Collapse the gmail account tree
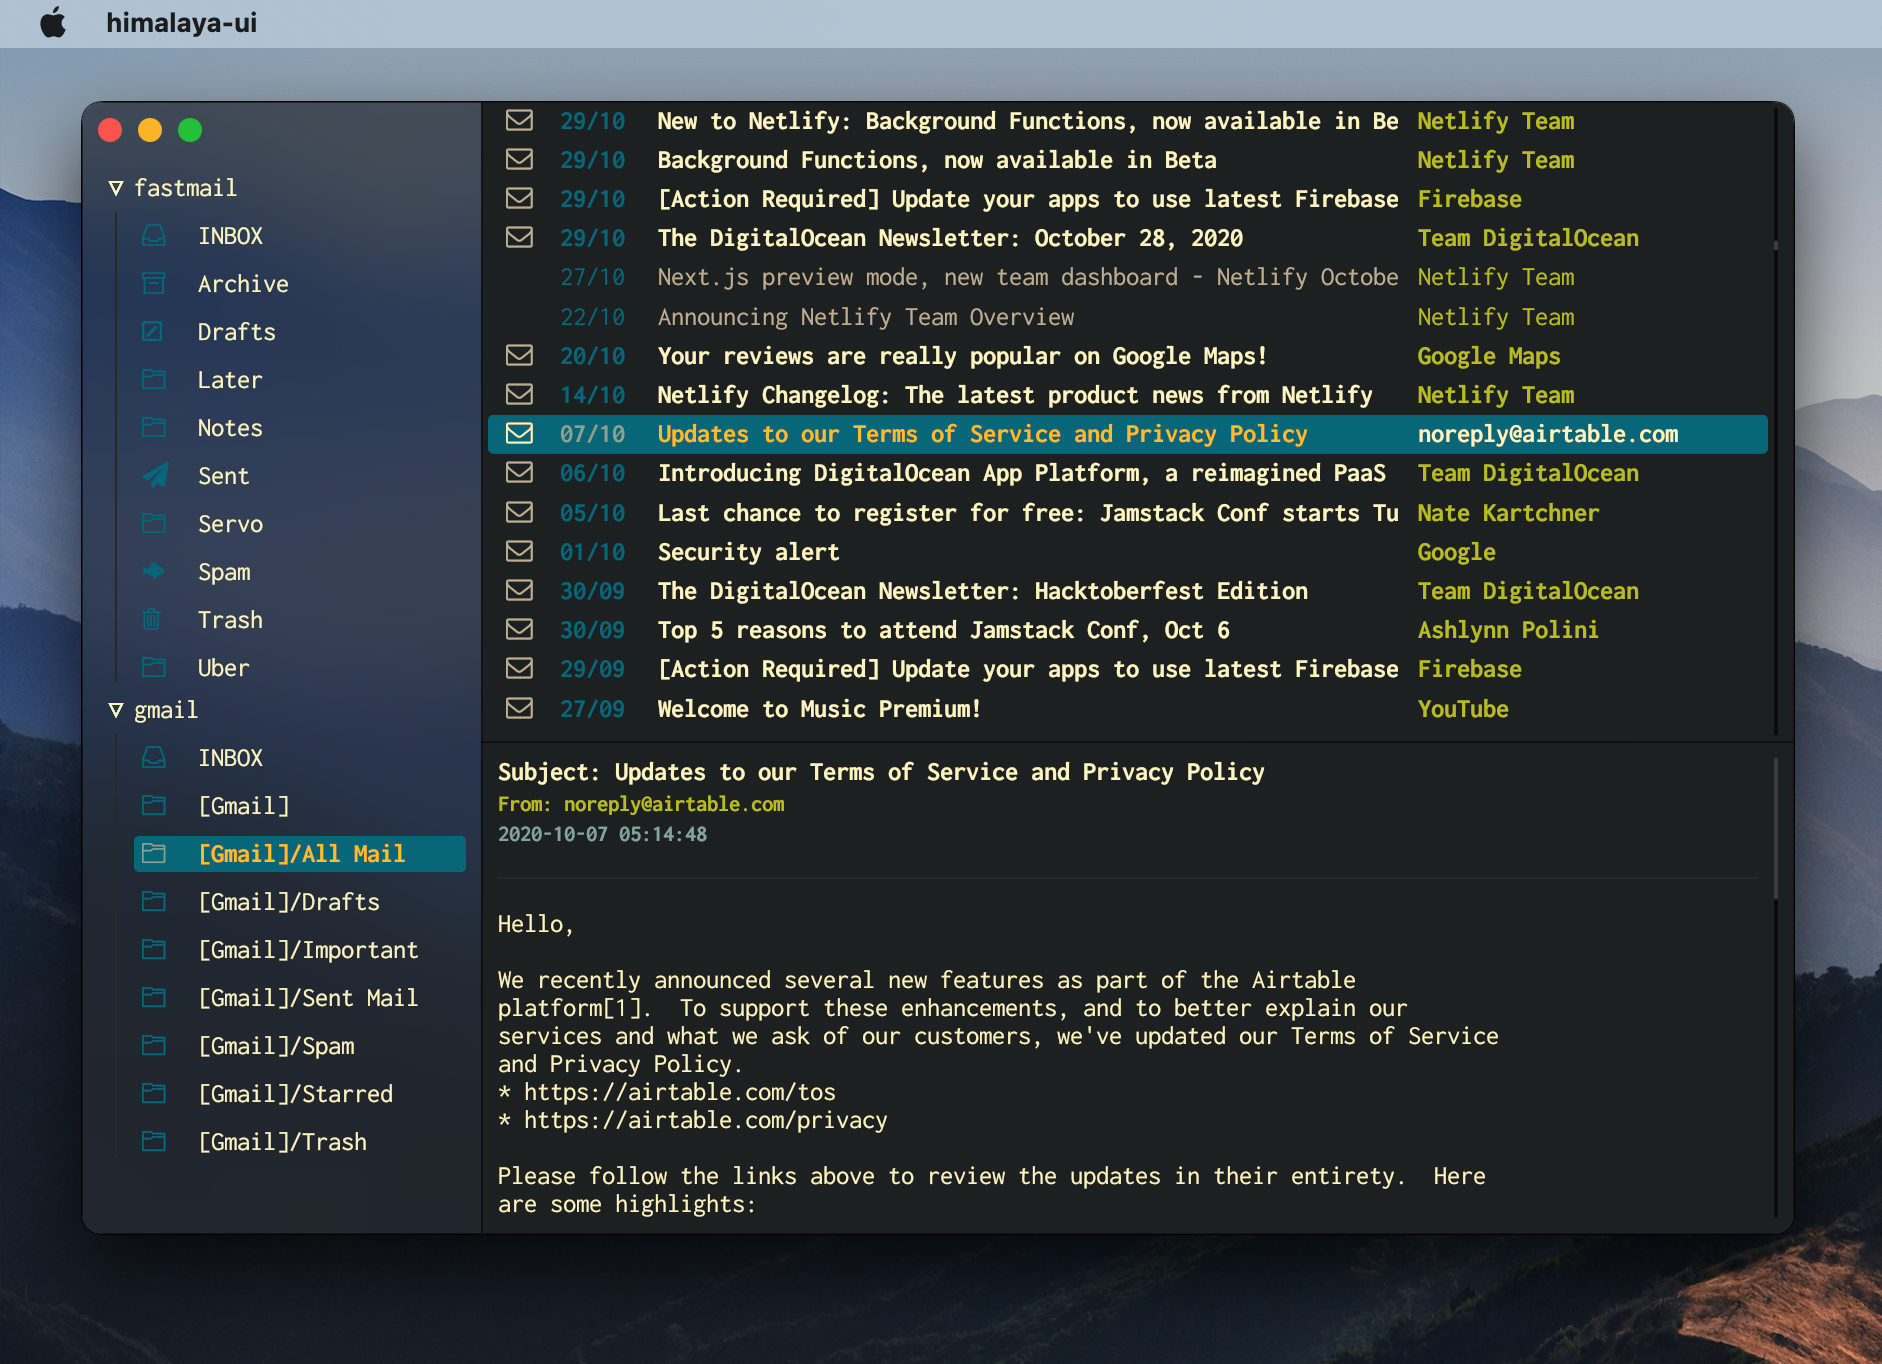Viewport: 1882px width, 1364px height. pos(117,710)
